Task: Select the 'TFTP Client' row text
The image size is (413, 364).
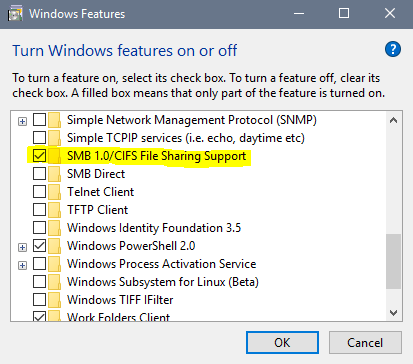Action: click(98, 210)
